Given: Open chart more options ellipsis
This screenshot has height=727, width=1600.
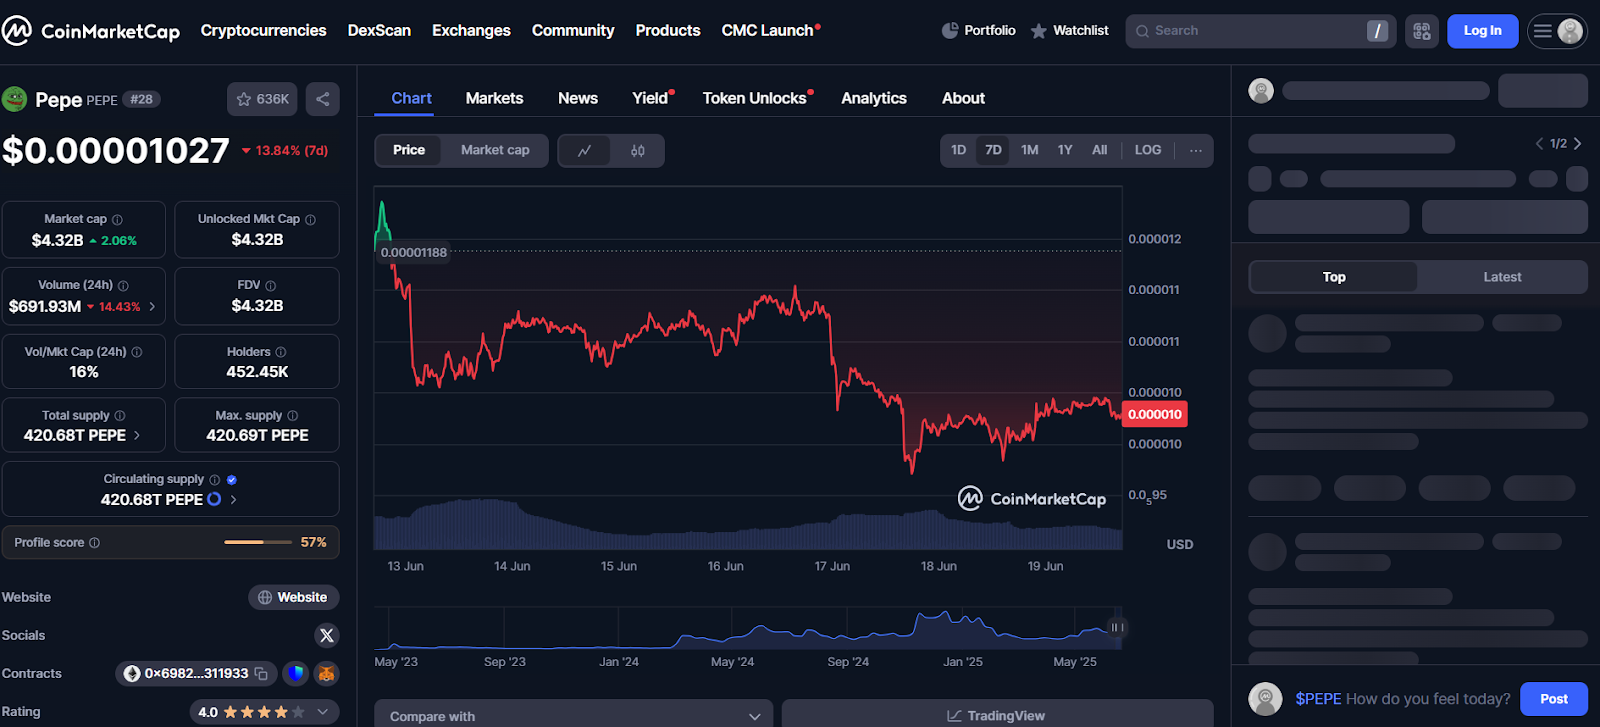Looking at the screenshot, I should (x=1195, y=150).
